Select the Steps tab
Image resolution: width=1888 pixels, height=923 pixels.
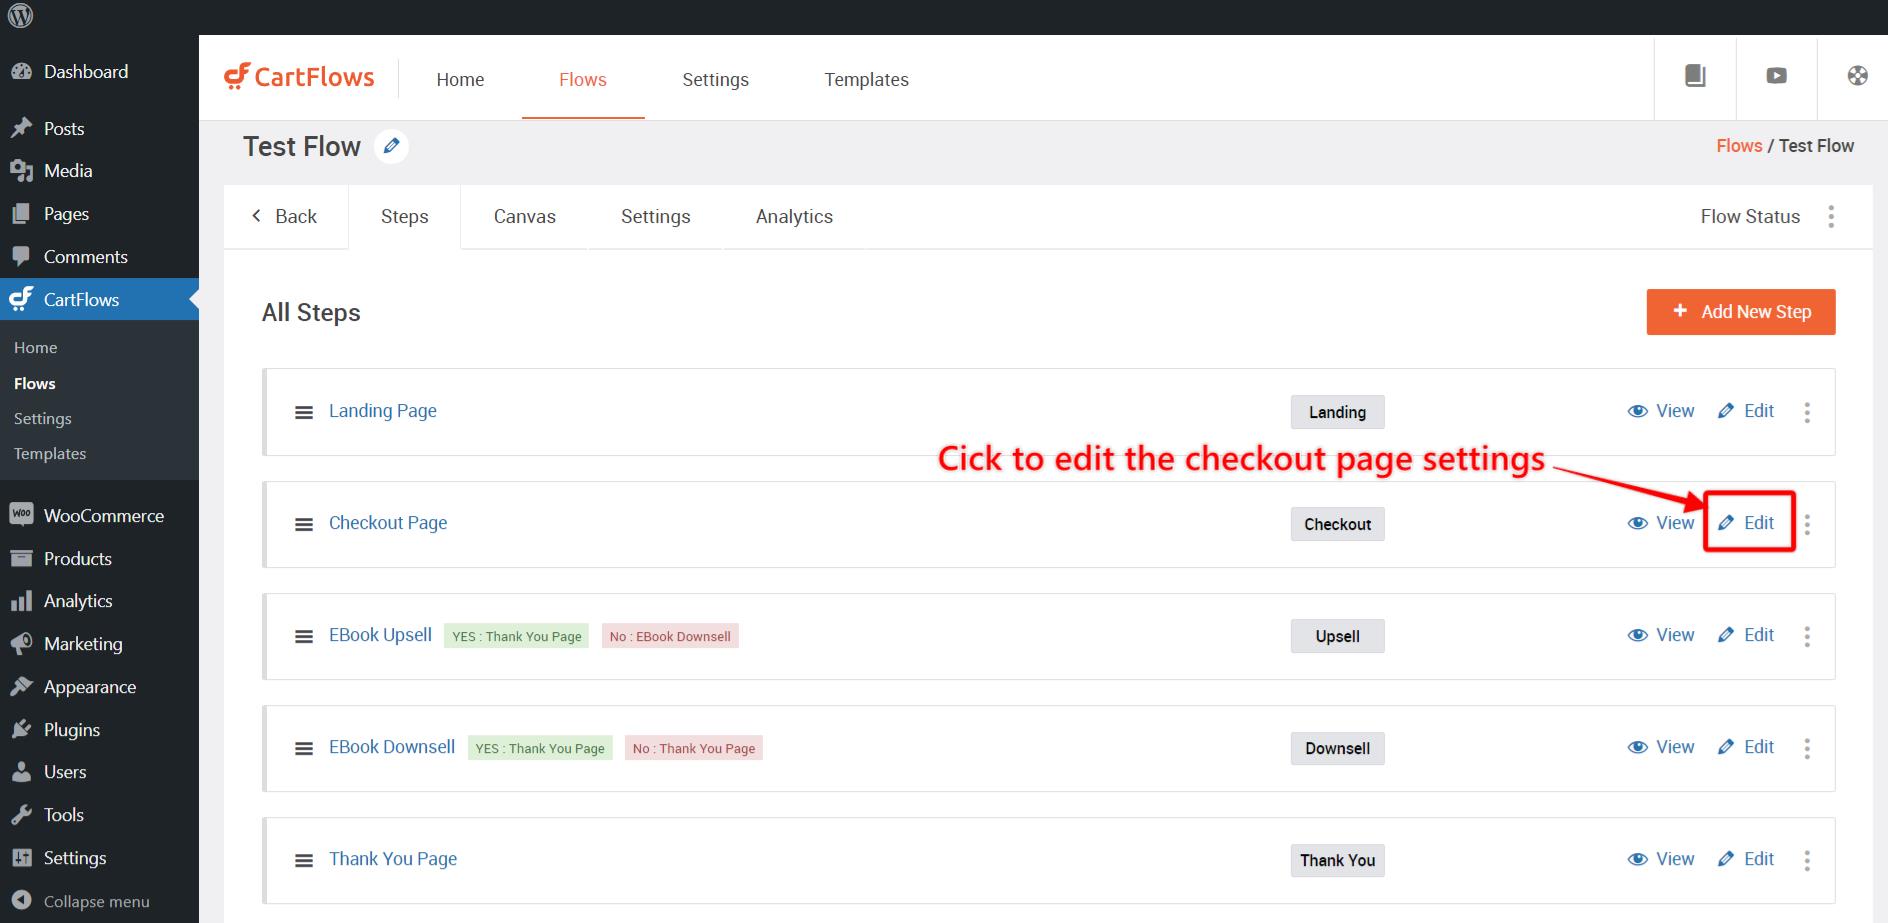point(404,217)
